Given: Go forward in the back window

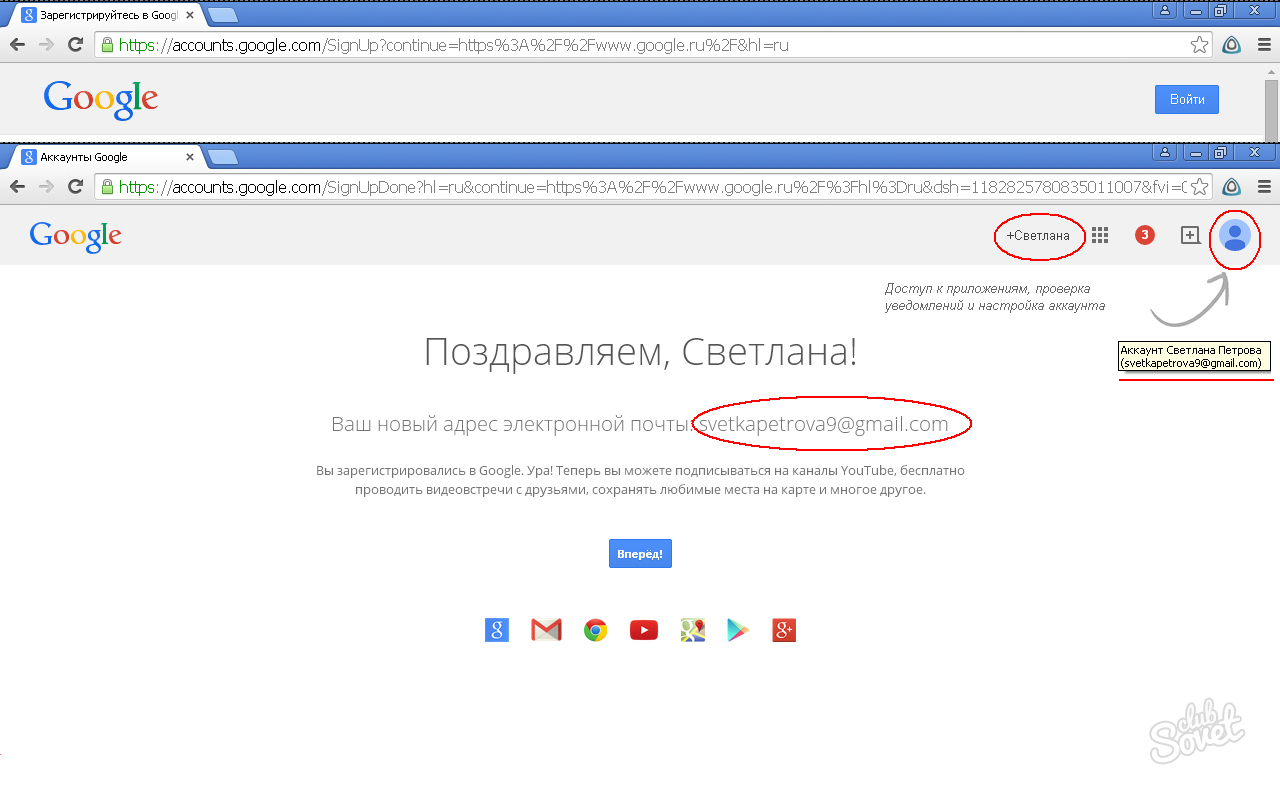Looking at the screenshot, I should pos(45,45).
